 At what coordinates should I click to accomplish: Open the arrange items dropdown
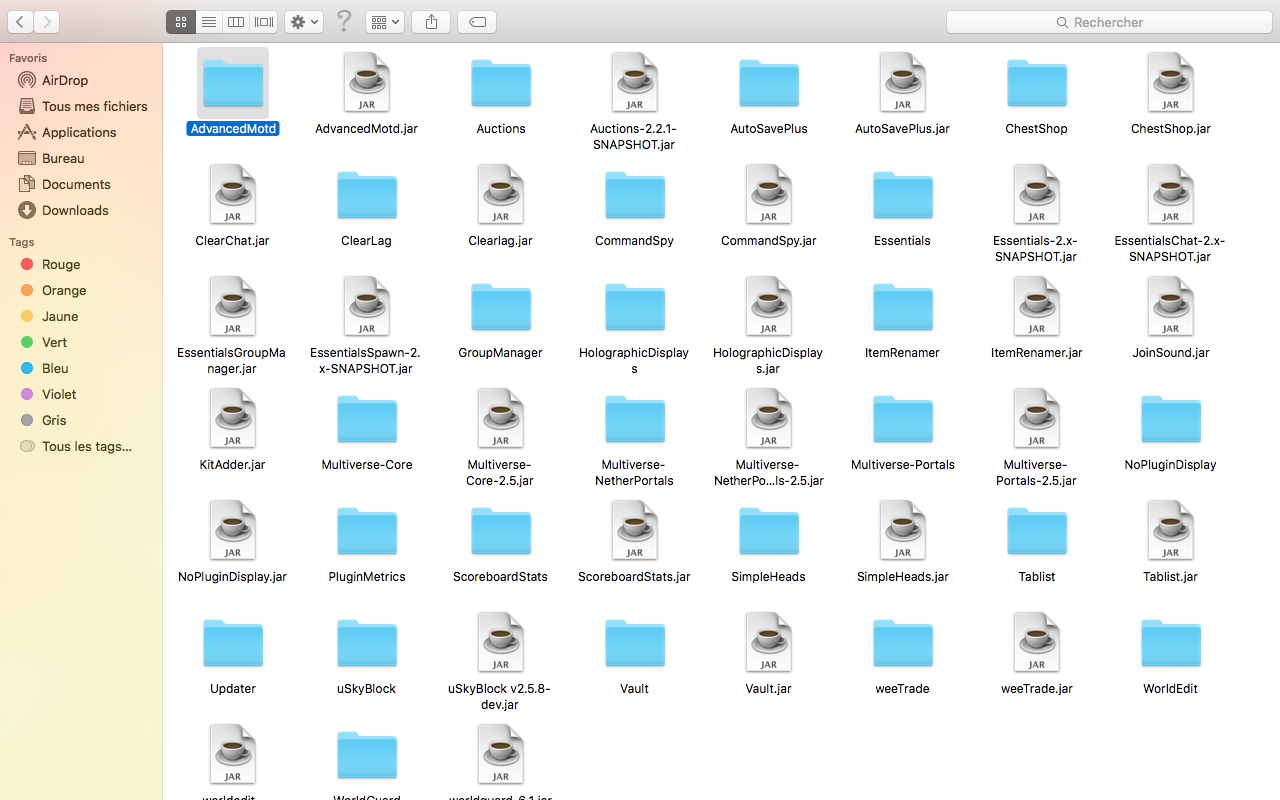click(385, 22)
